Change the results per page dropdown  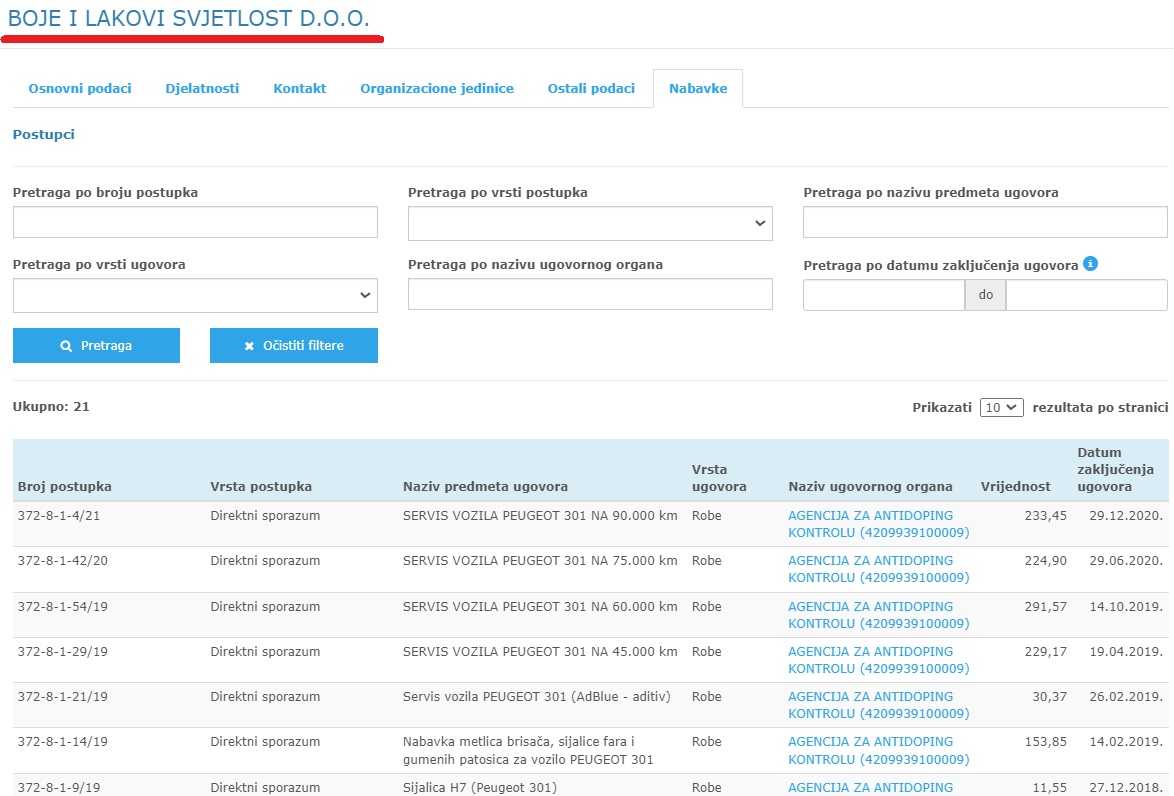[x=1001, y=407]
